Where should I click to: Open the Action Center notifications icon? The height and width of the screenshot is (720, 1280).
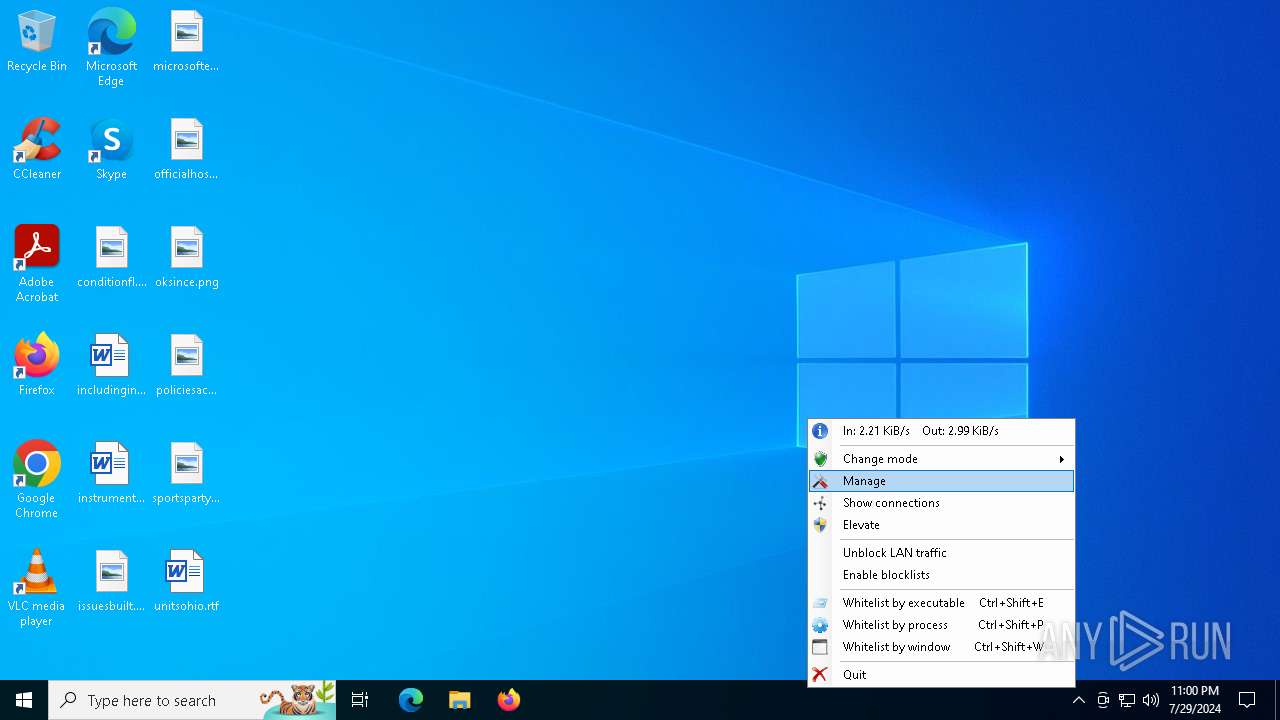1247,700
